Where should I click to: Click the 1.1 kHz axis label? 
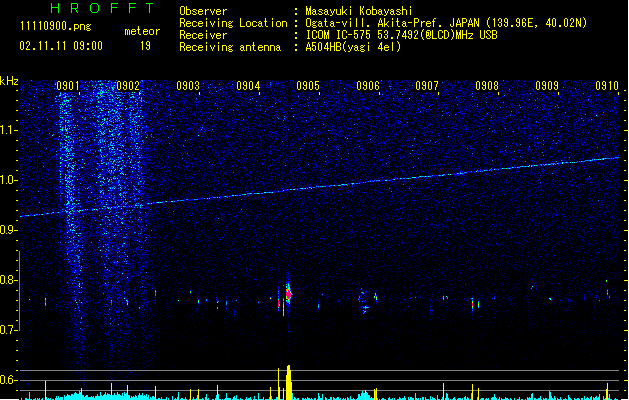[x=9, y=130]
